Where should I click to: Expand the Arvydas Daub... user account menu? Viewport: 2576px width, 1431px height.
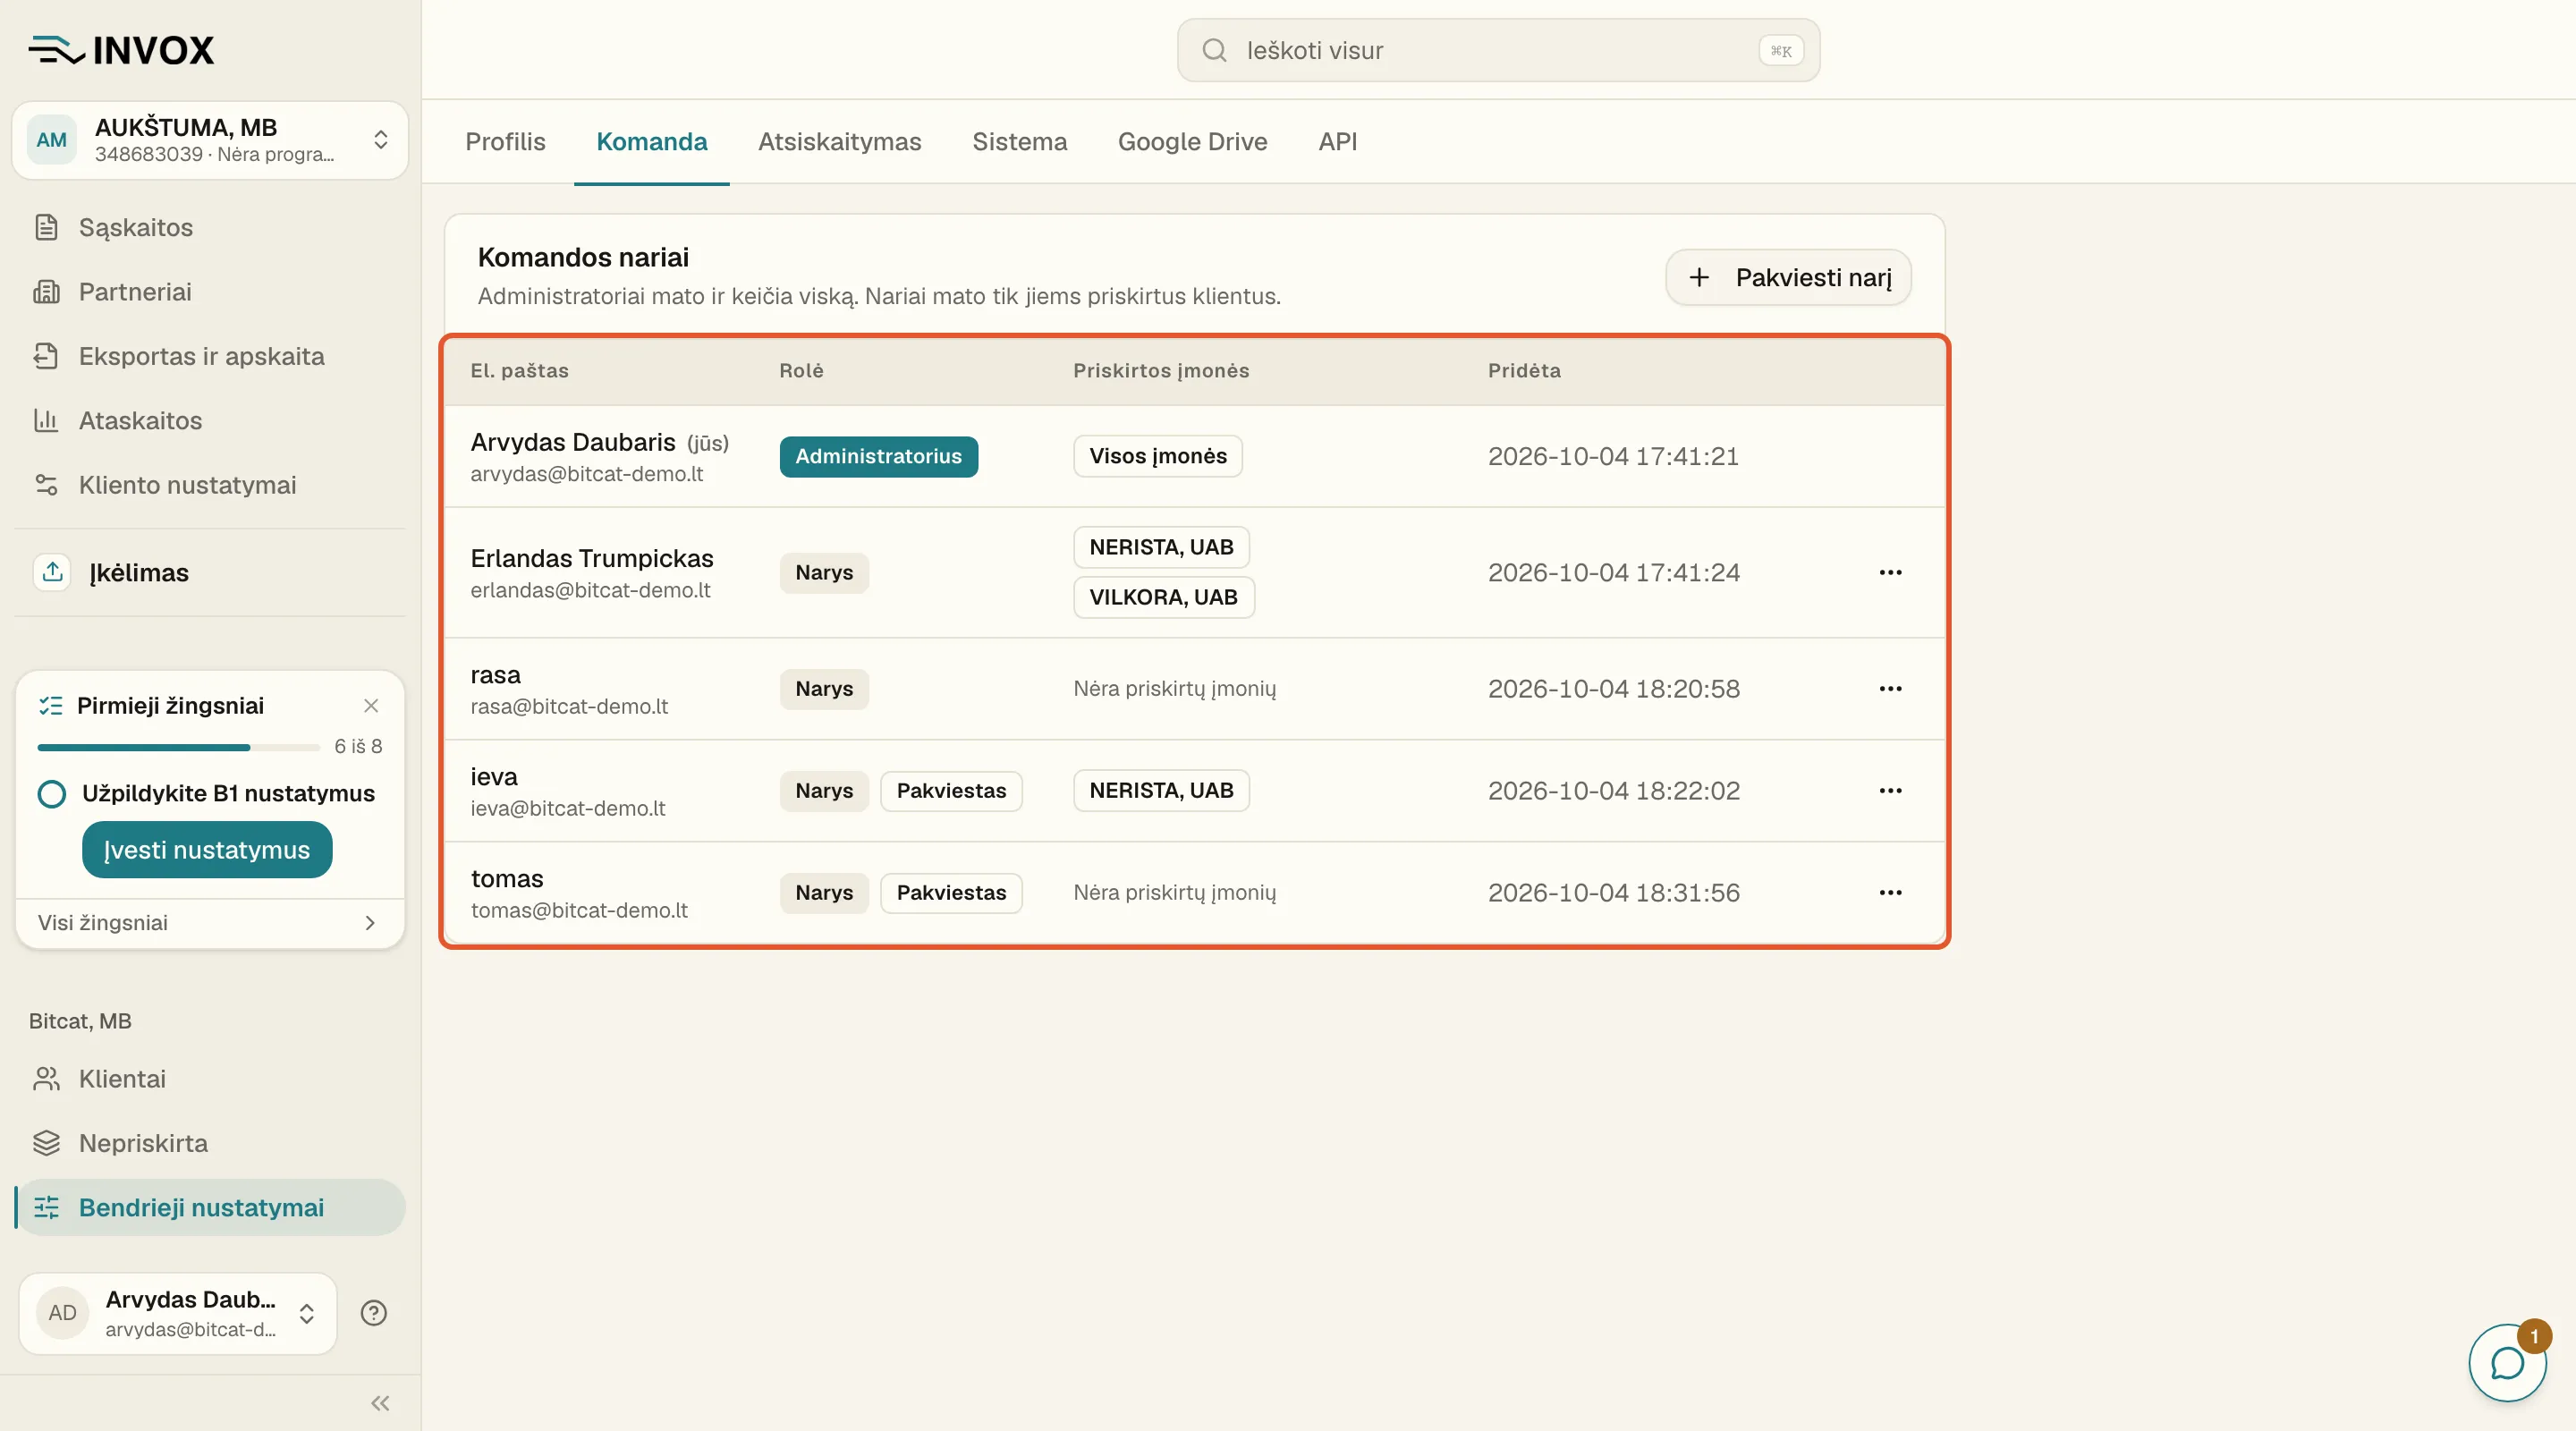[178, 1313]
